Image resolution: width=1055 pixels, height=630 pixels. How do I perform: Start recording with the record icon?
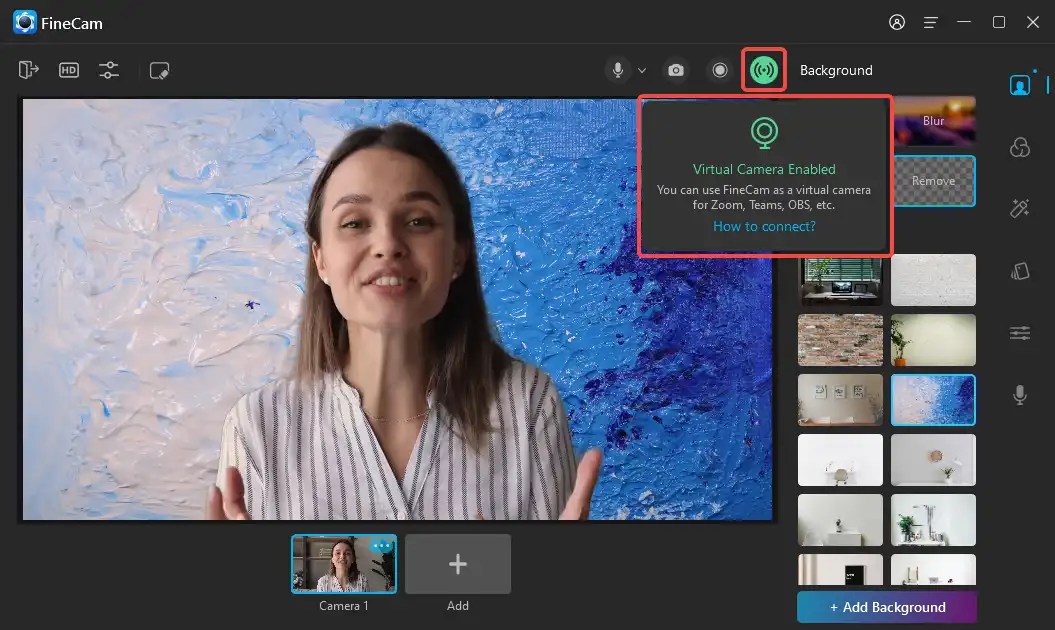click(x=720, y=70)
